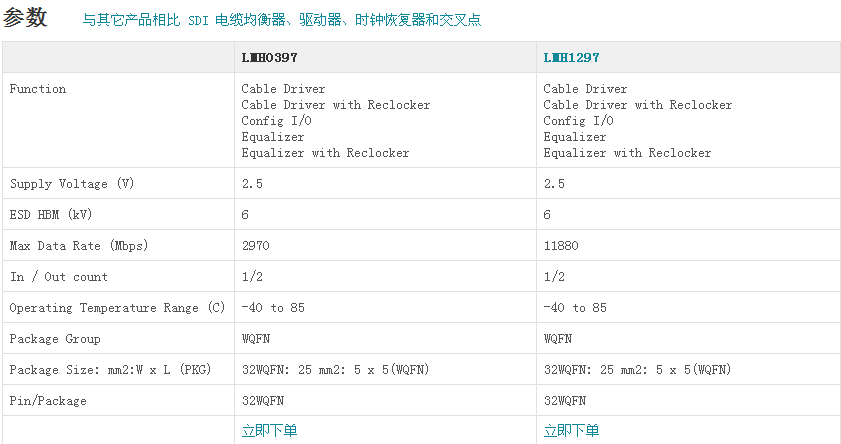Viewport: 841px width, 444px height.
Task: Click the SDI 电缆均衡器 comparison subtitle text
Action: coord(281,20)
